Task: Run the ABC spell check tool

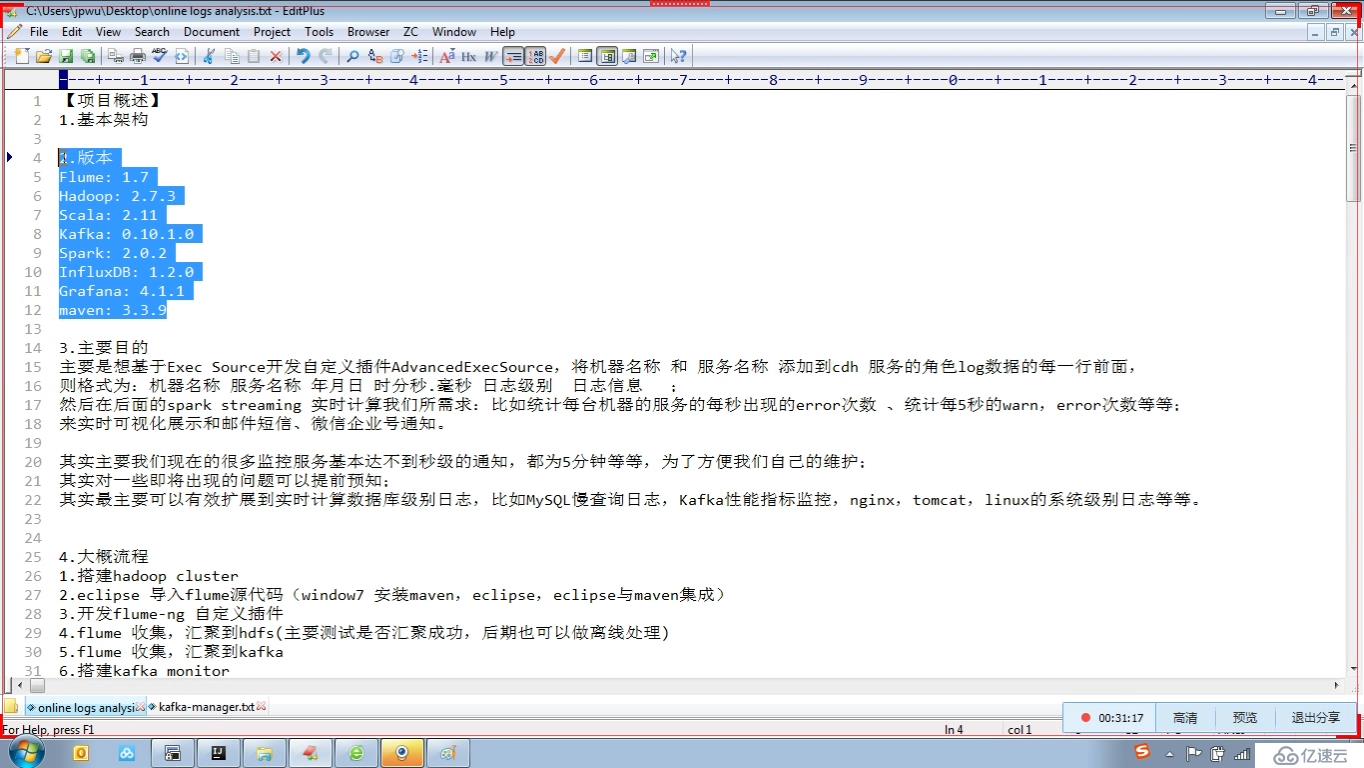Action: coord(160,56)
